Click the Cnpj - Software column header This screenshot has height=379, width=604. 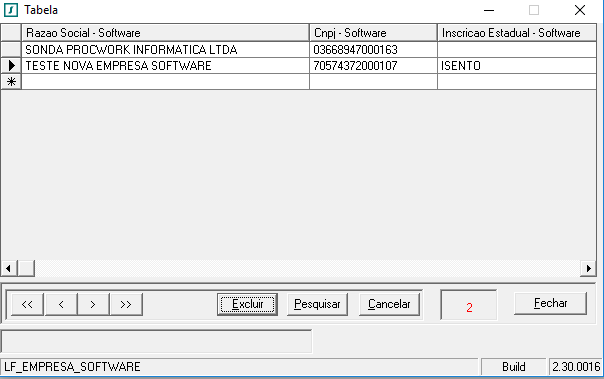coord(373,33)
